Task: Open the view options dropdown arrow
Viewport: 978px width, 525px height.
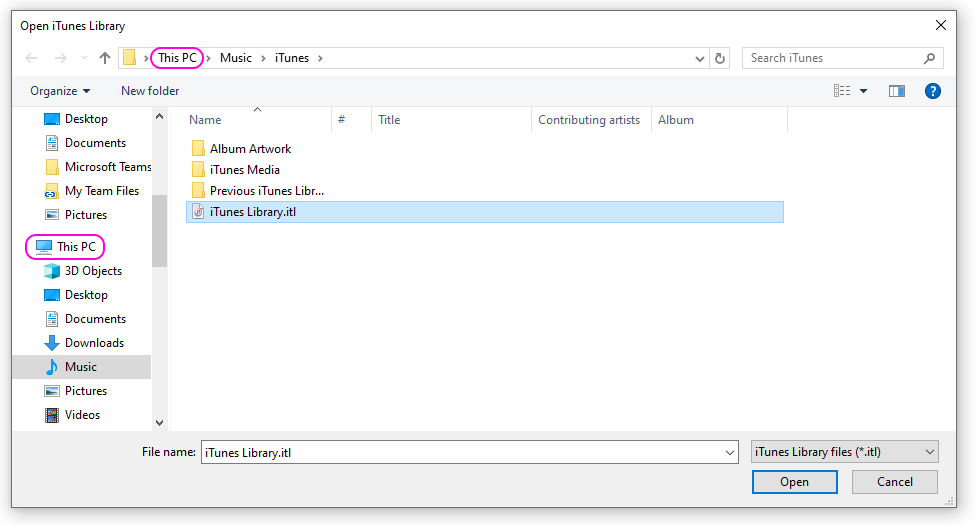Action: click(864, 91)
